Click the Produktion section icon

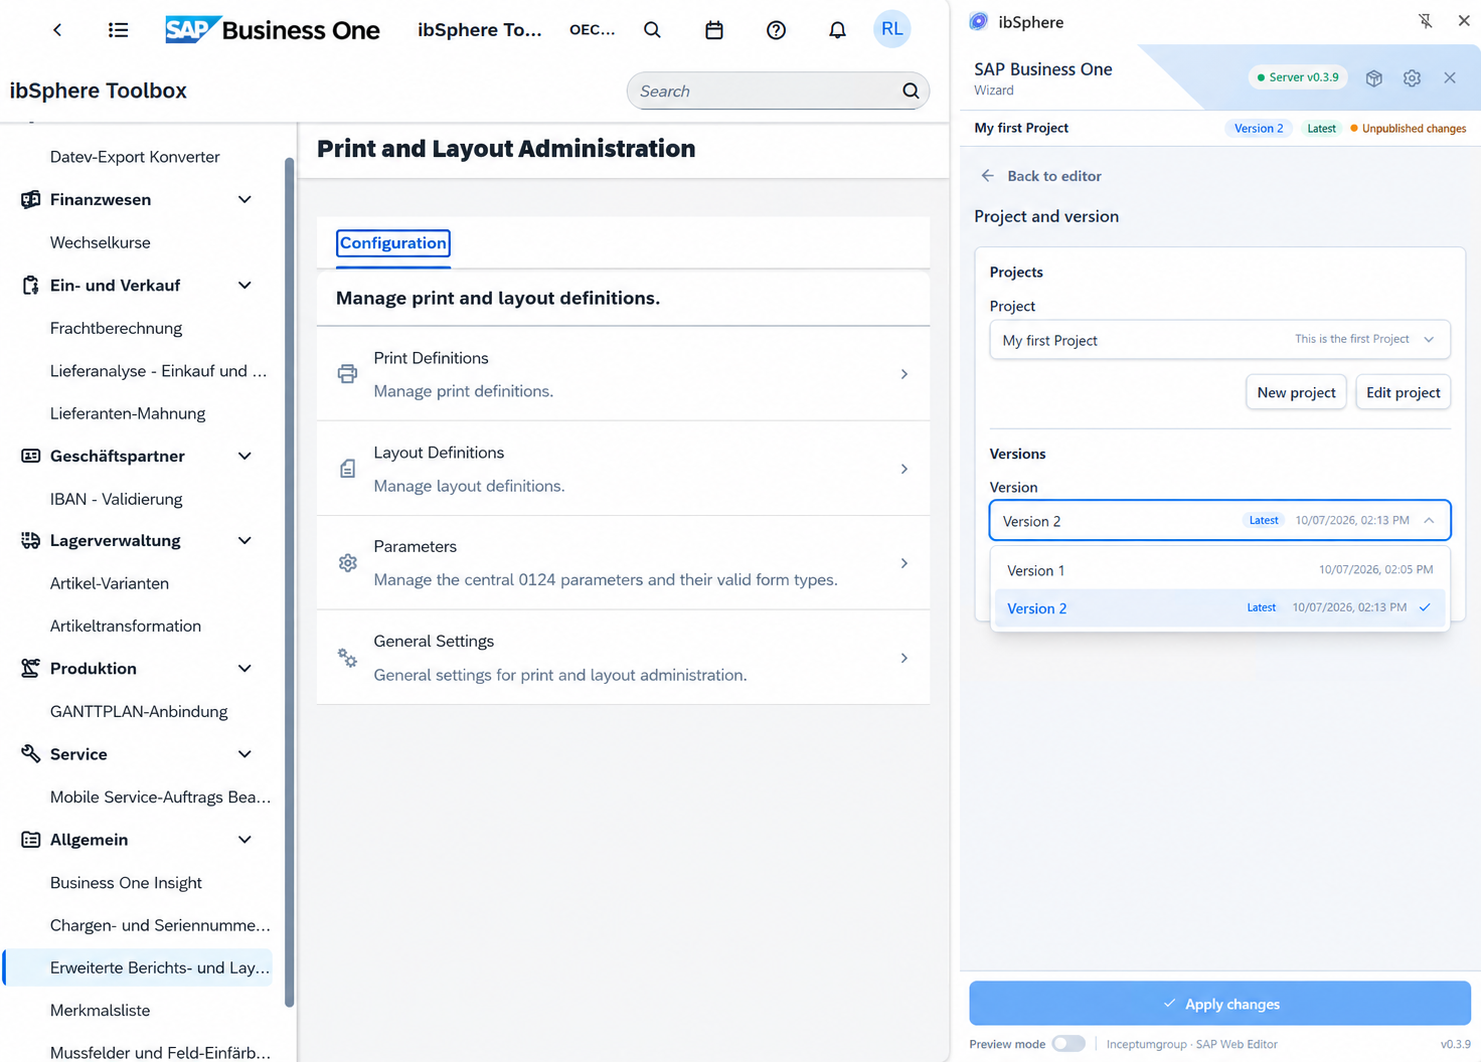pyautogui.click(x=31, y=668)
